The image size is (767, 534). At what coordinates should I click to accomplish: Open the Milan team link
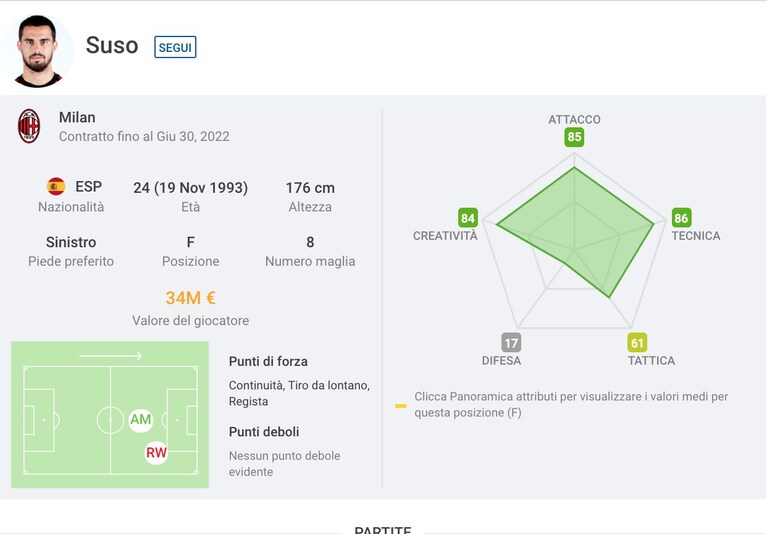tap(77, 117)
